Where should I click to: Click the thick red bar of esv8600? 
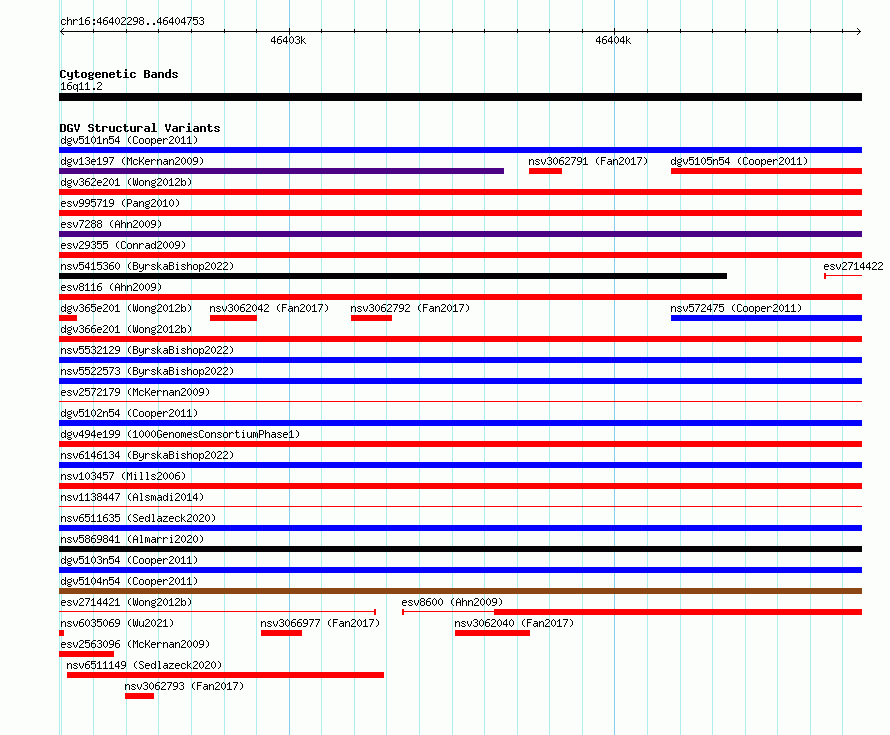[678, 612]
